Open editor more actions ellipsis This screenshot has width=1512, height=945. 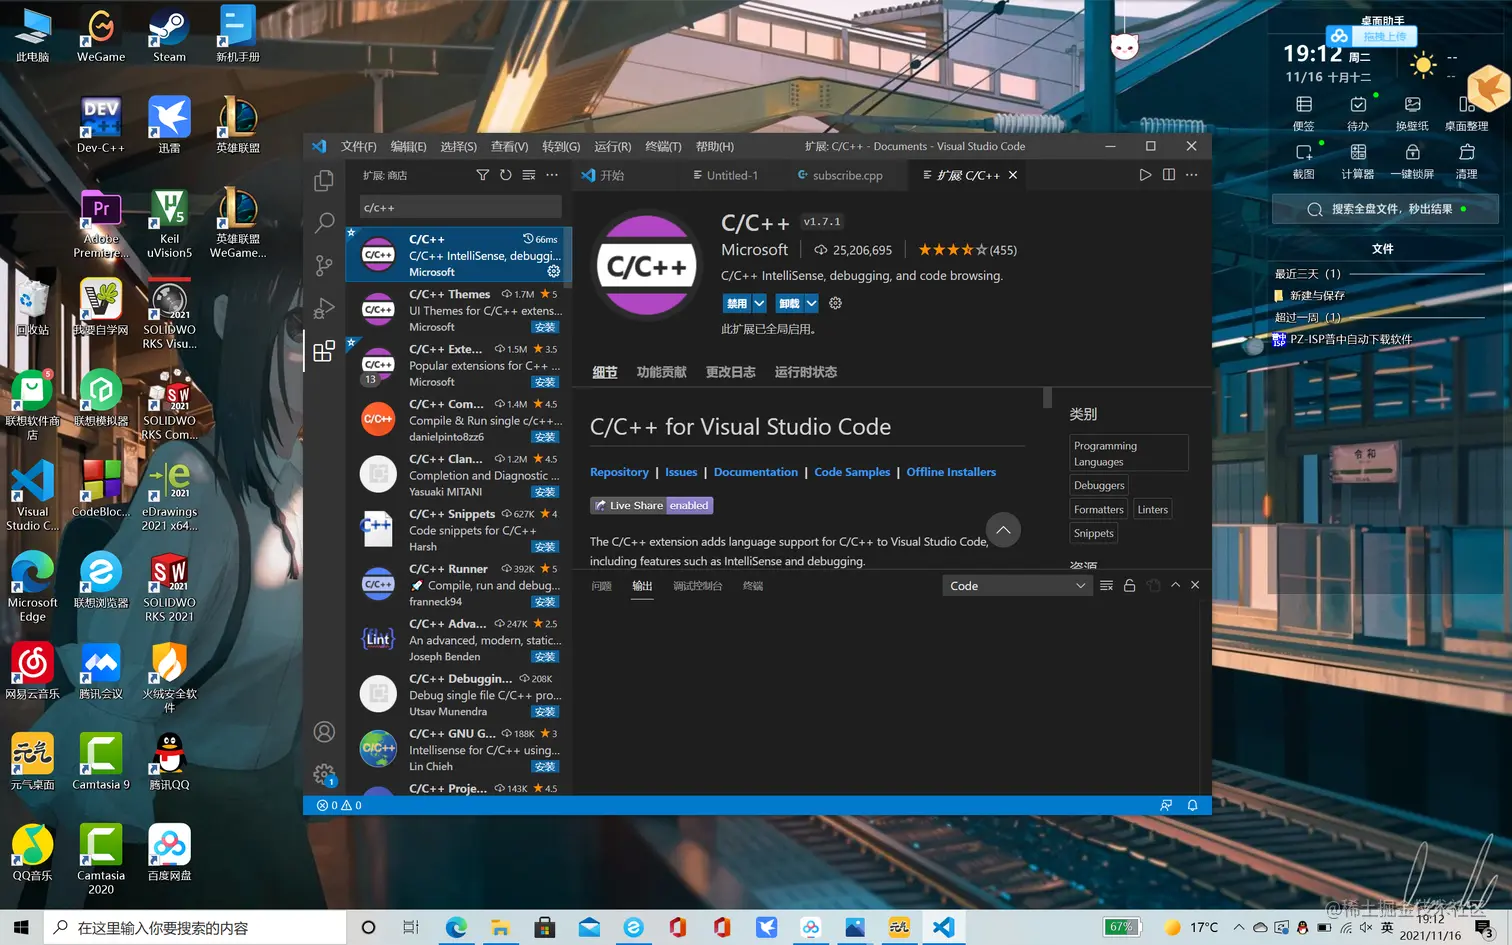coord(1191,175)
